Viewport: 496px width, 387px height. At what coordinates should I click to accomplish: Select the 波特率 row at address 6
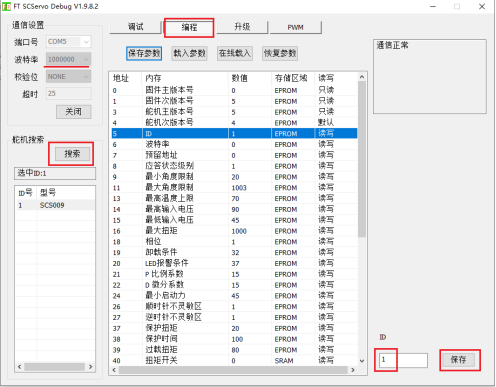(x=234, y=144)
